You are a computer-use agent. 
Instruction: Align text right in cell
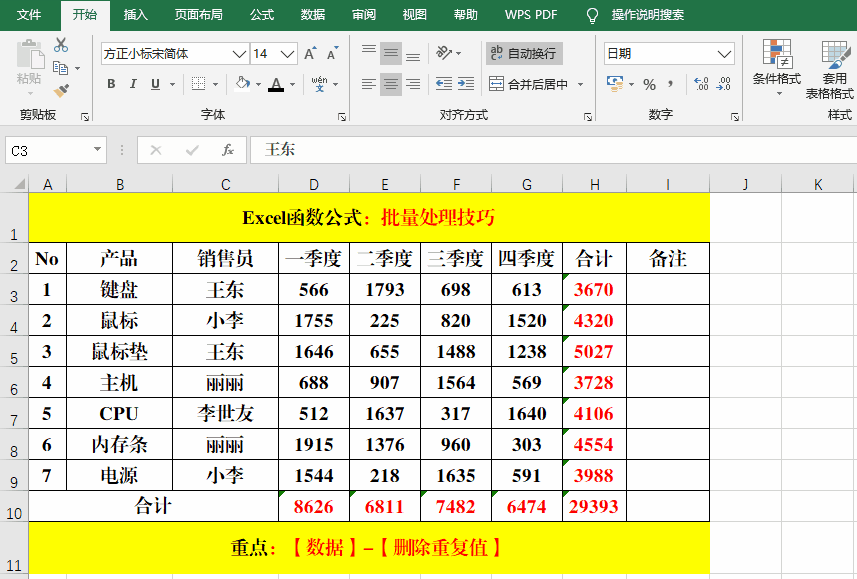413,84
